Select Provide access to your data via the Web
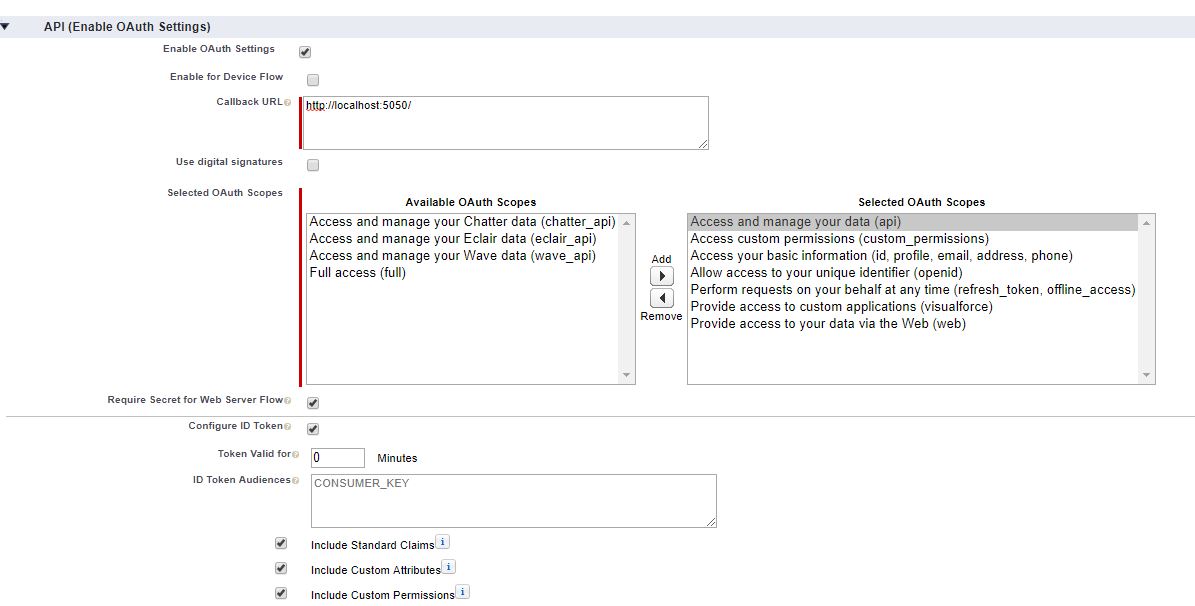 click(x=912, y=323)
